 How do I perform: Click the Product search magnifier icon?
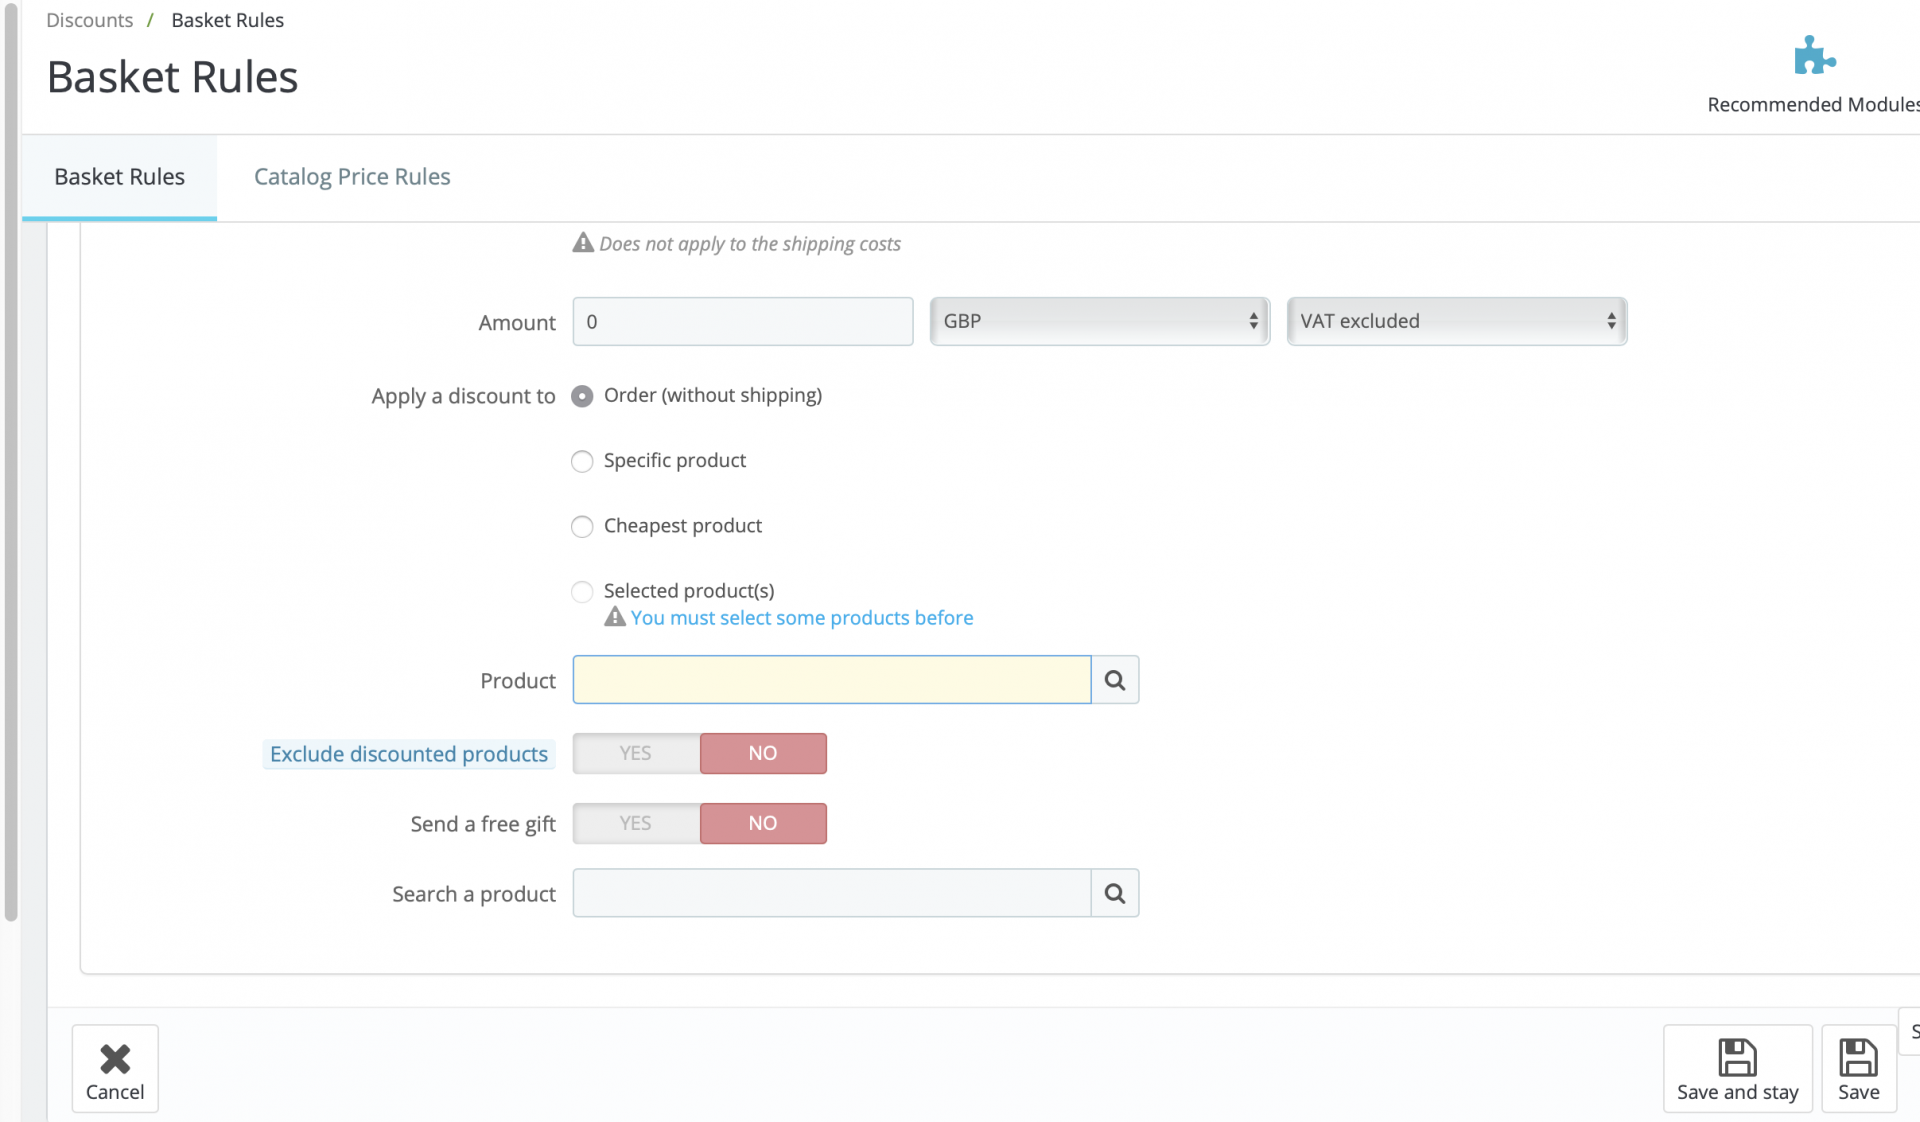pyautogui.click(x=1115, y=681)
